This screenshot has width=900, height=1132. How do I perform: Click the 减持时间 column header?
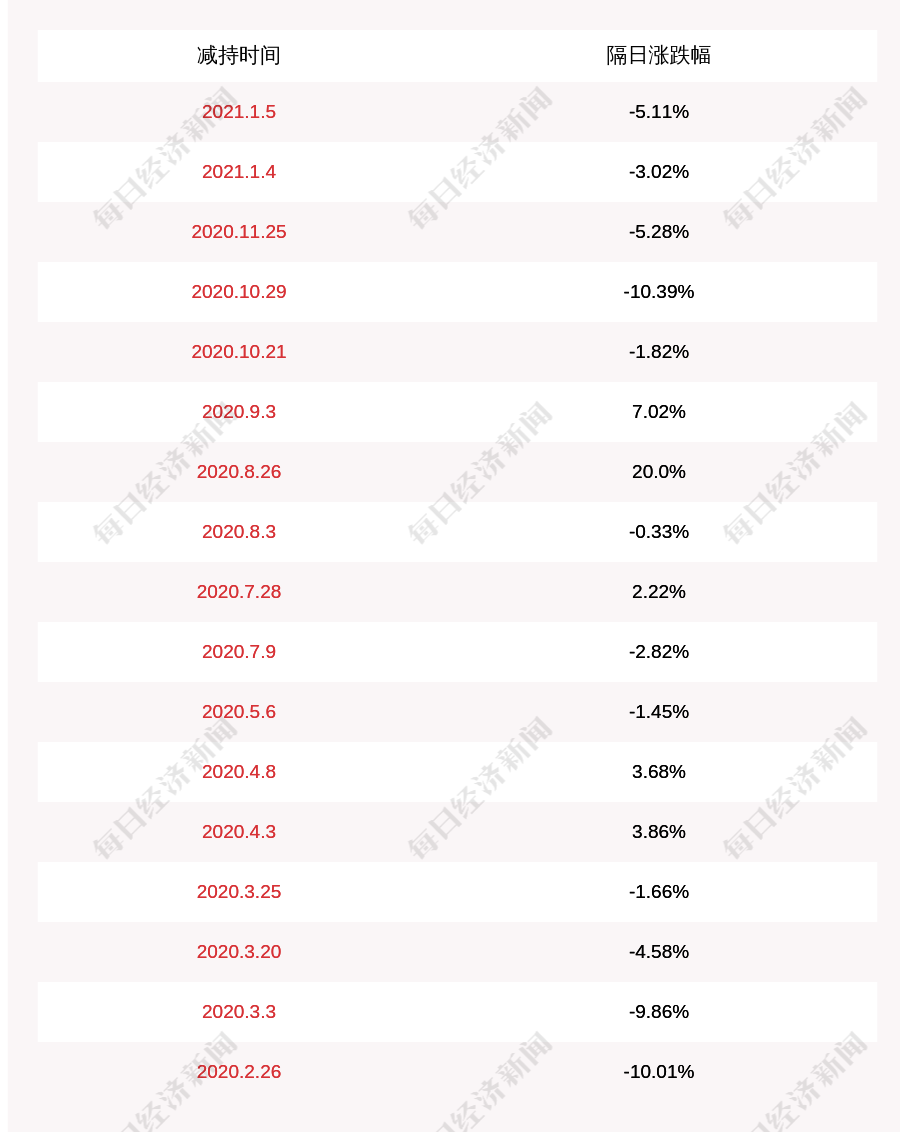(x=239, y=56)
